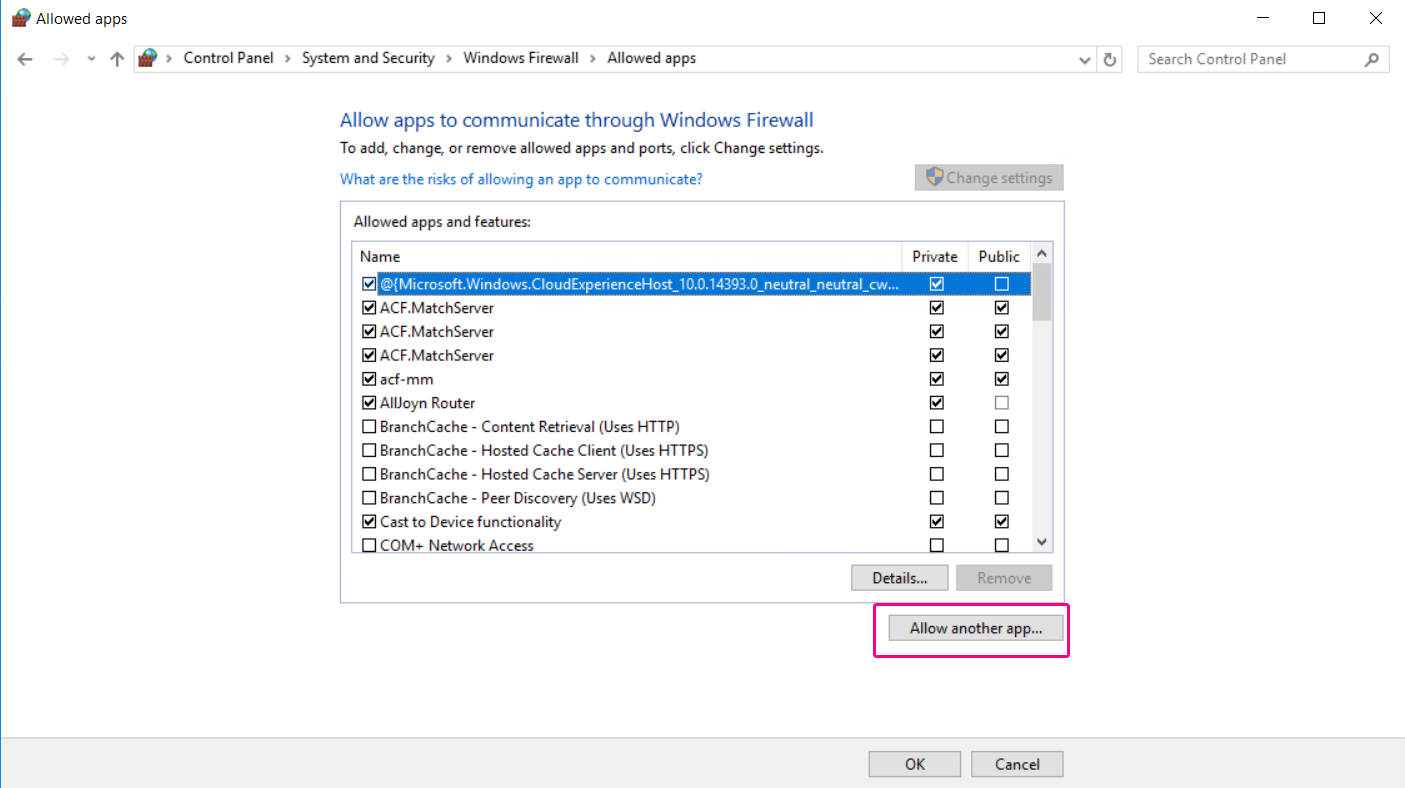
Task: Click the forward navigation arrow
Action: click(x=62, y=59)
